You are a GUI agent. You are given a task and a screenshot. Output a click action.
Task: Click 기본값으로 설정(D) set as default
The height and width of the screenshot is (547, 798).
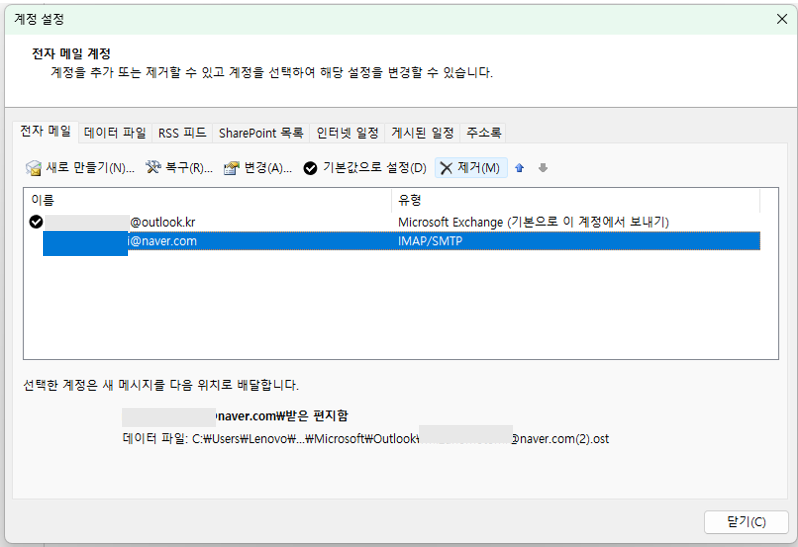[364, 168]
